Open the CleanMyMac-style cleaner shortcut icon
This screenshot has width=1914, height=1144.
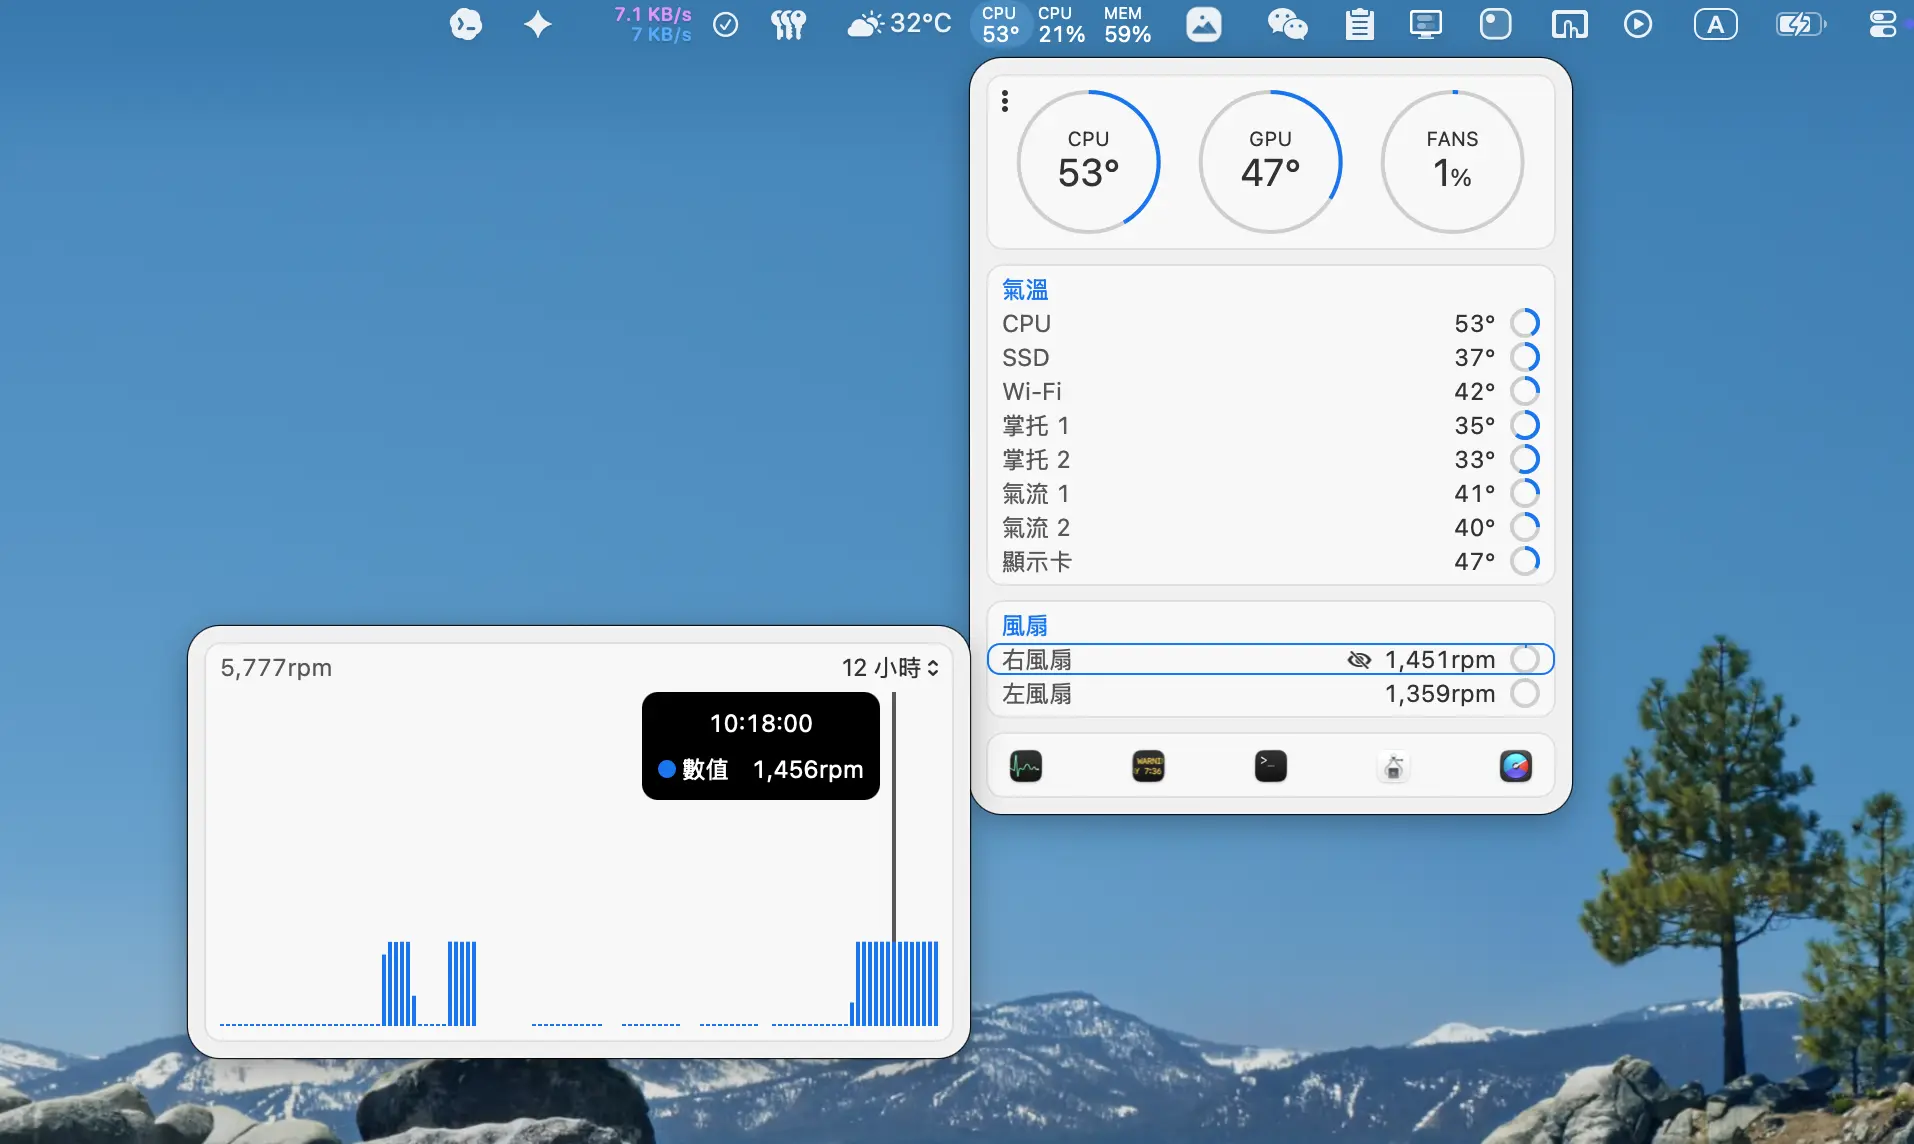point(1393,767)
